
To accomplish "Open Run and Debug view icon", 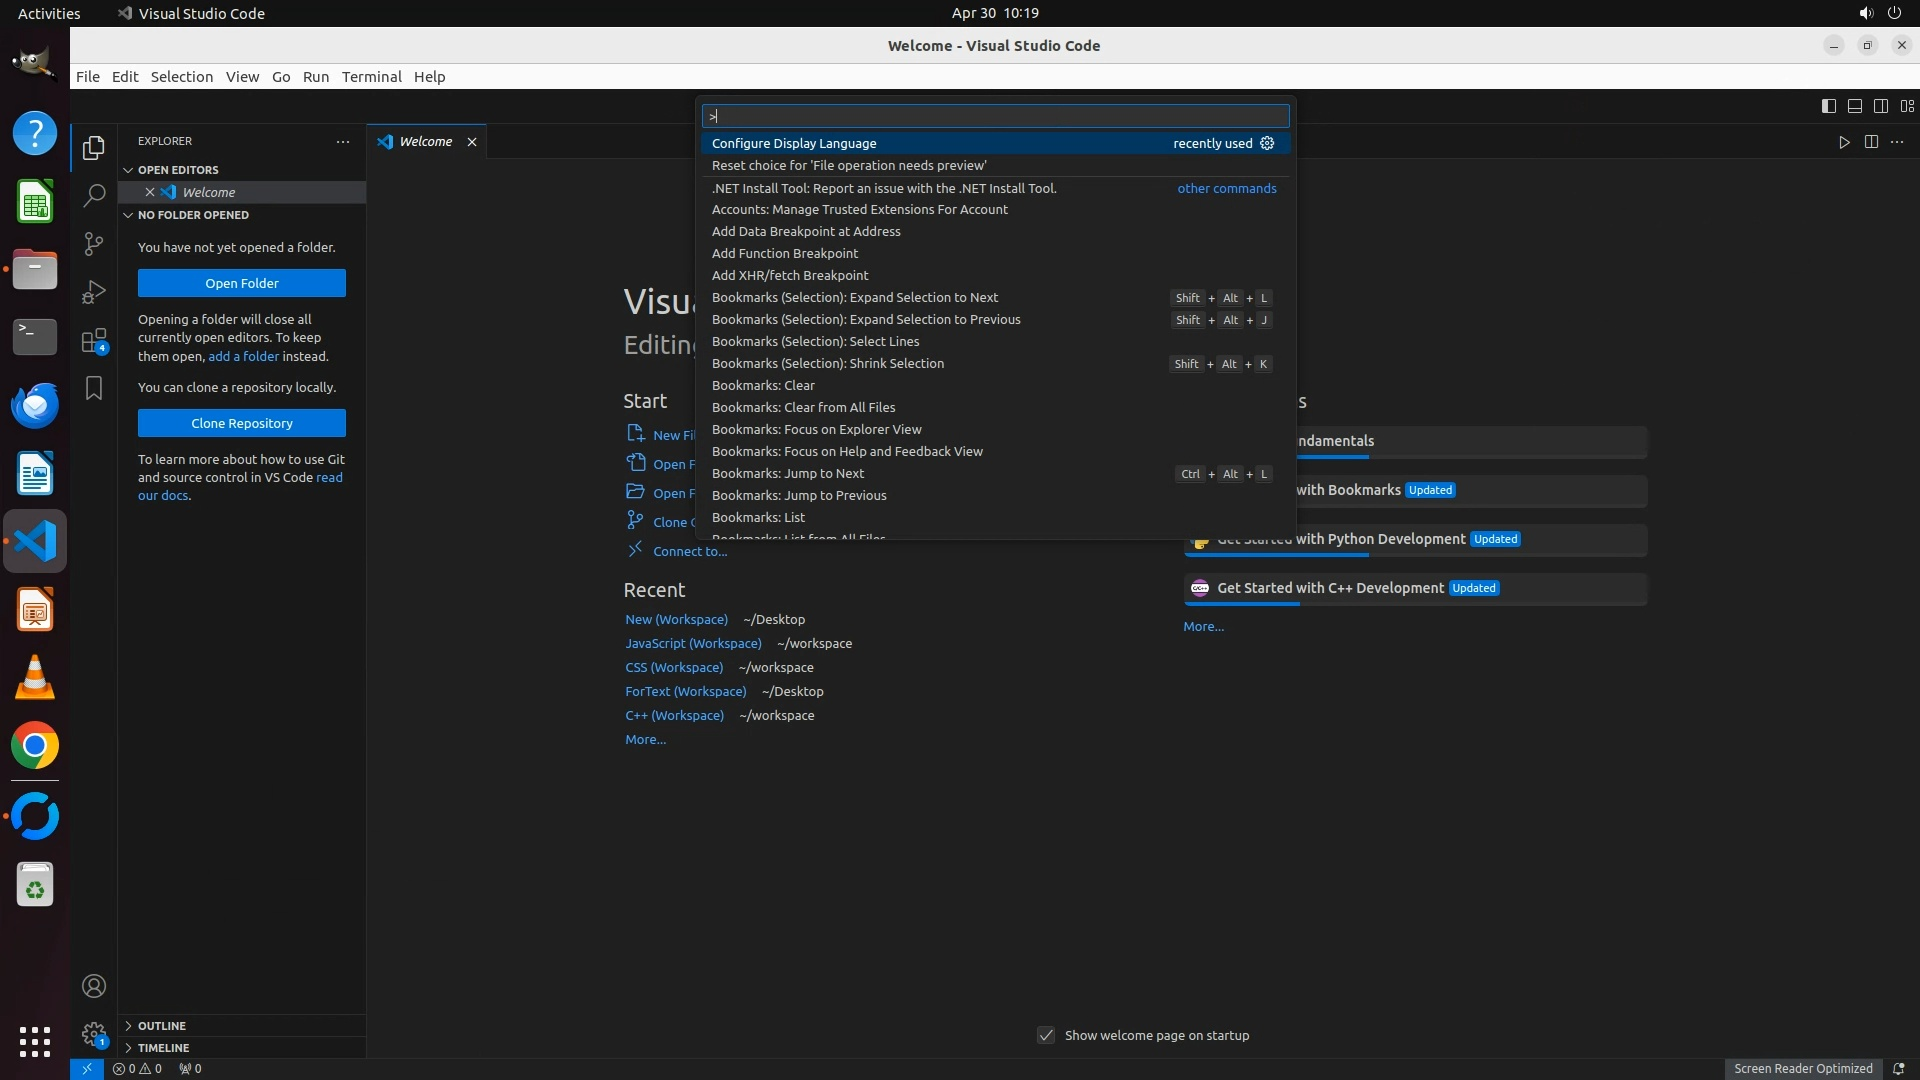I will [x=94, y=292].
